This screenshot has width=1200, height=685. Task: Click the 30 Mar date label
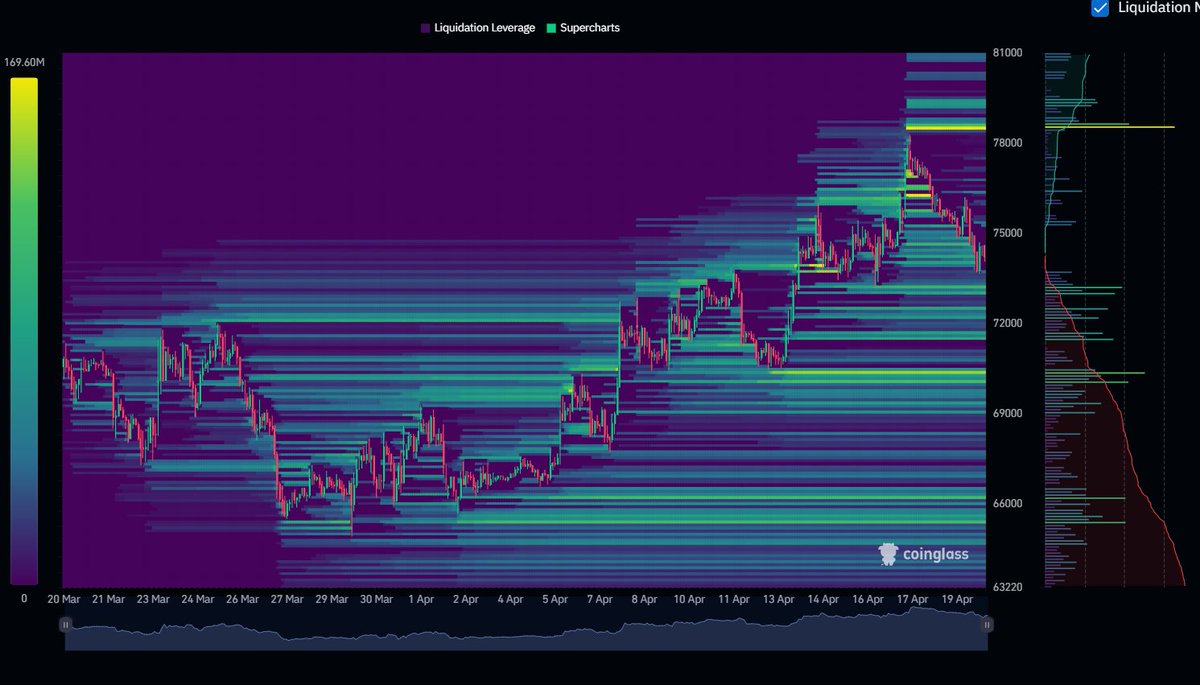pos(376,600)
